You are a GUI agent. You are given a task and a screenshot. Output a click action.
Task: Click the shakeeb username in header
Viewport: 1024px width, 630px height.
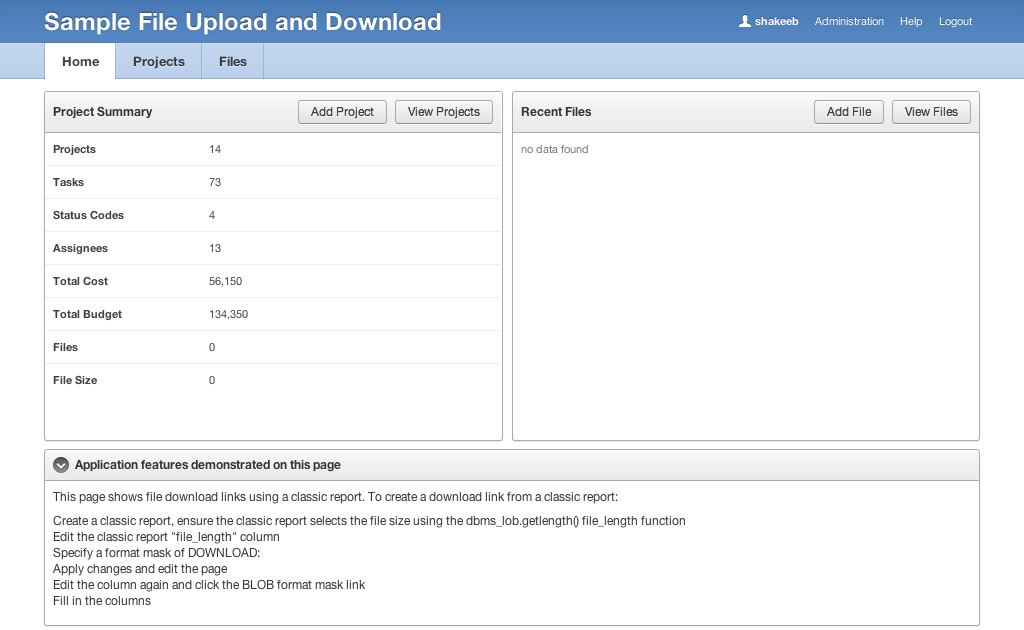pyautogui.click(x=776, y=21)
